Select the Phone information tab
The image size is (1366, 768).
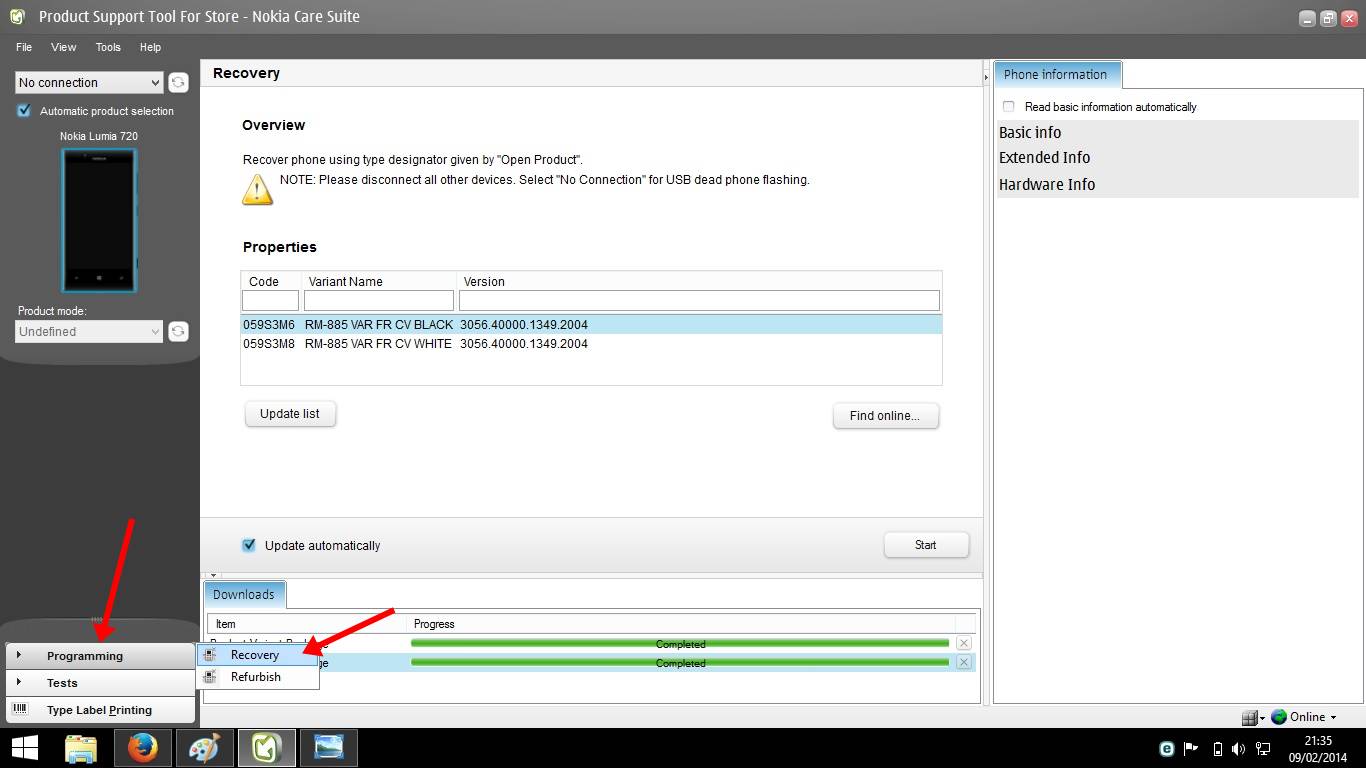[x=1056, y=74]
